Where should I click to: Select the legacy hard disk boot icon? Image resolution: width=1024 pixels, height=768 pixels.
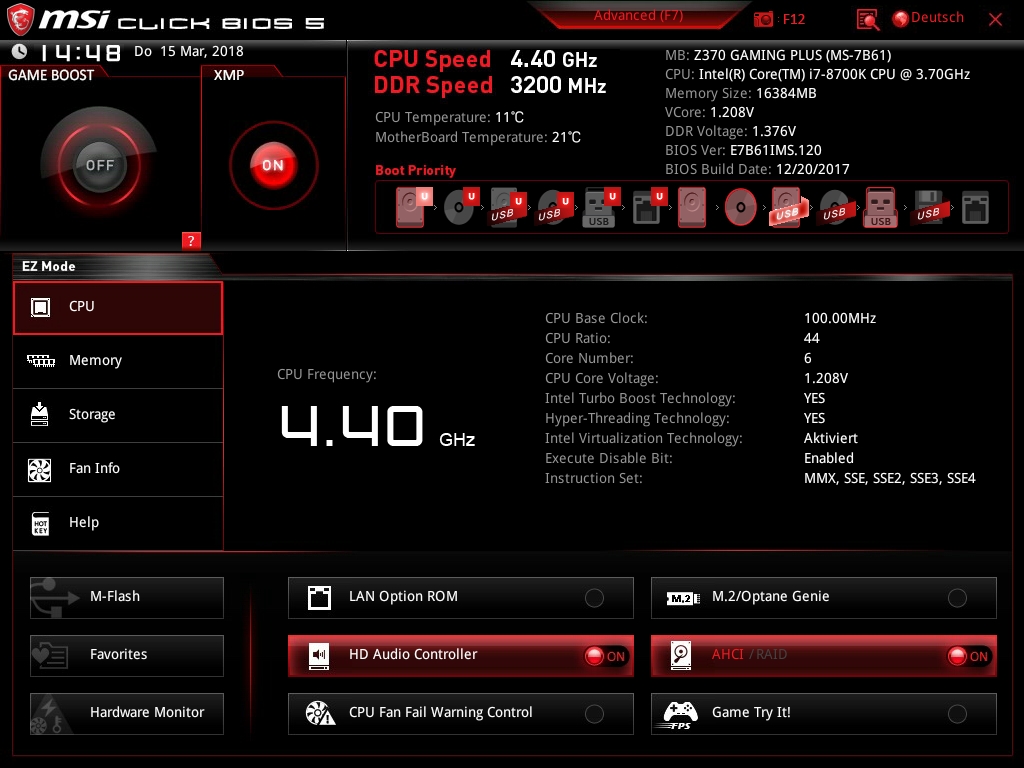pos(692,207)
